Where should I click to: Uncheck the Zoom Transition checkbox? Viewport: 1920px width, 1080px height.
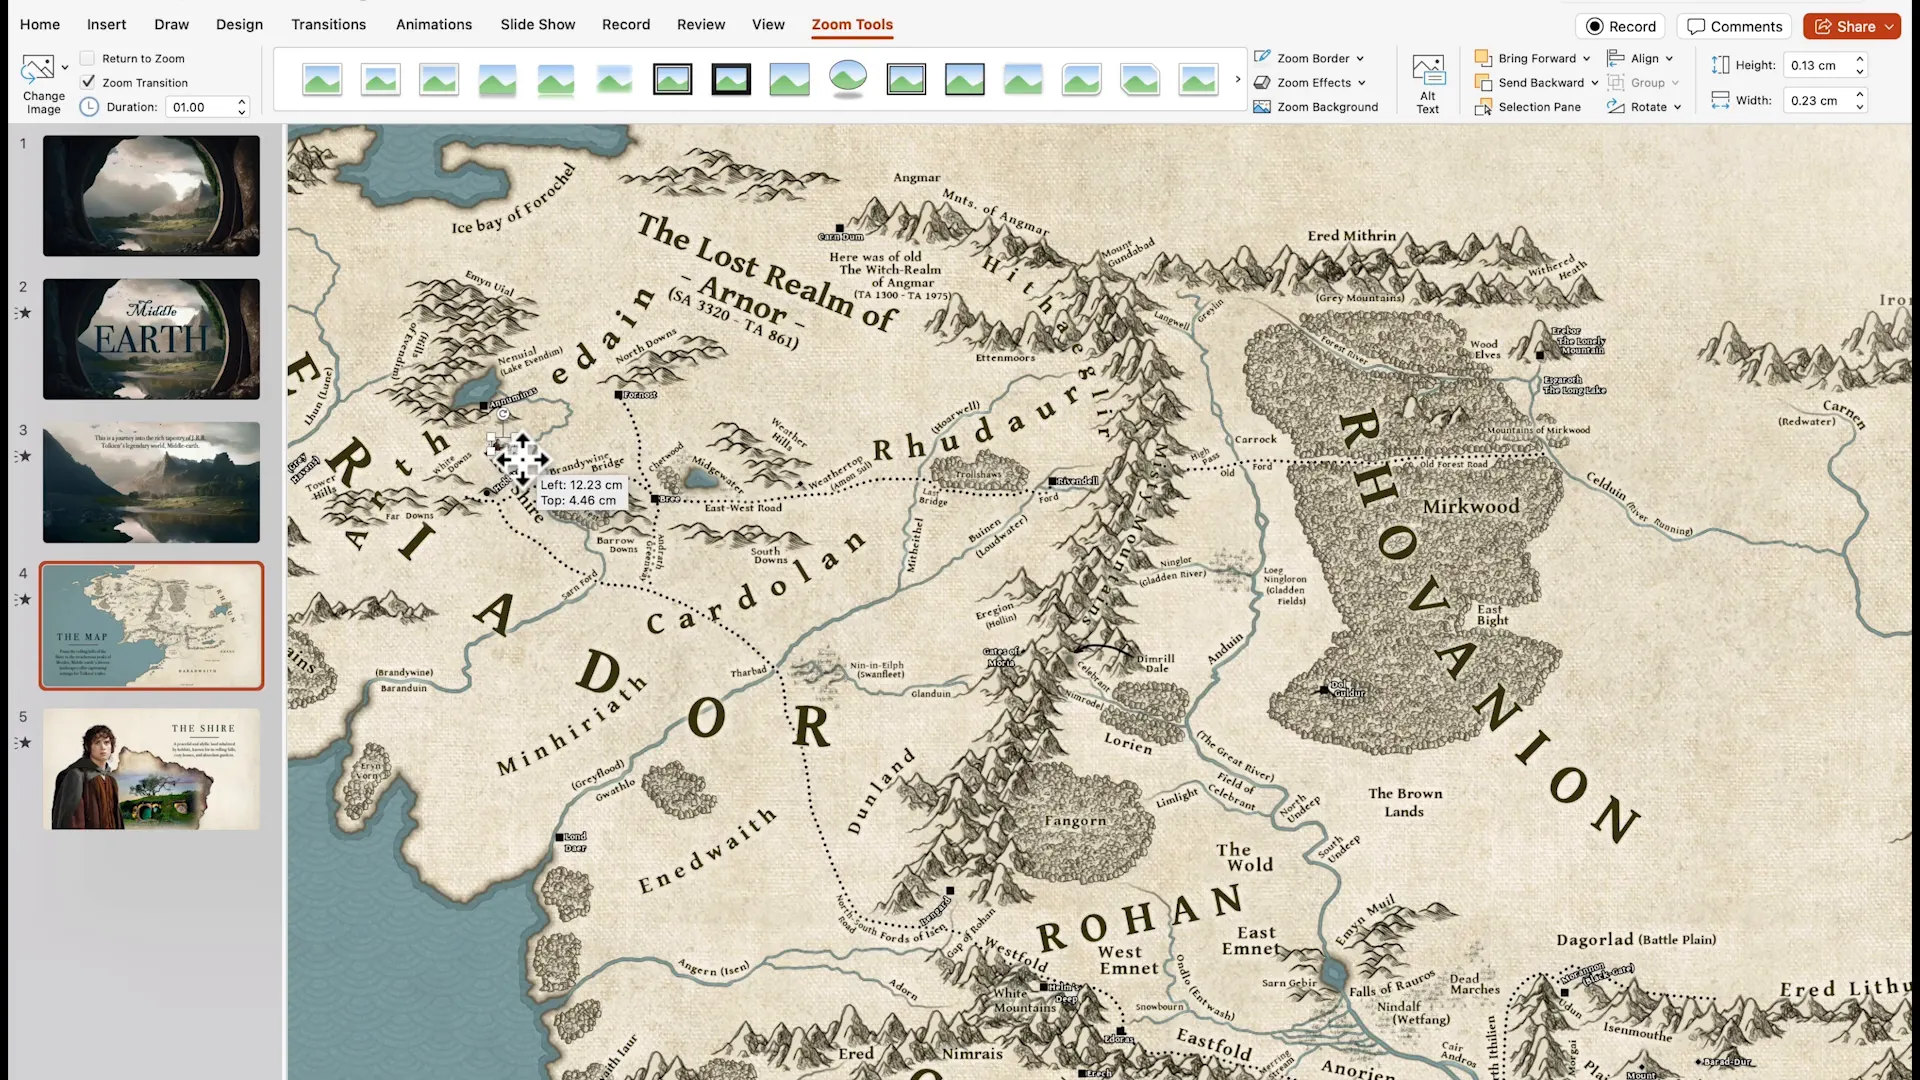point(88,83)
